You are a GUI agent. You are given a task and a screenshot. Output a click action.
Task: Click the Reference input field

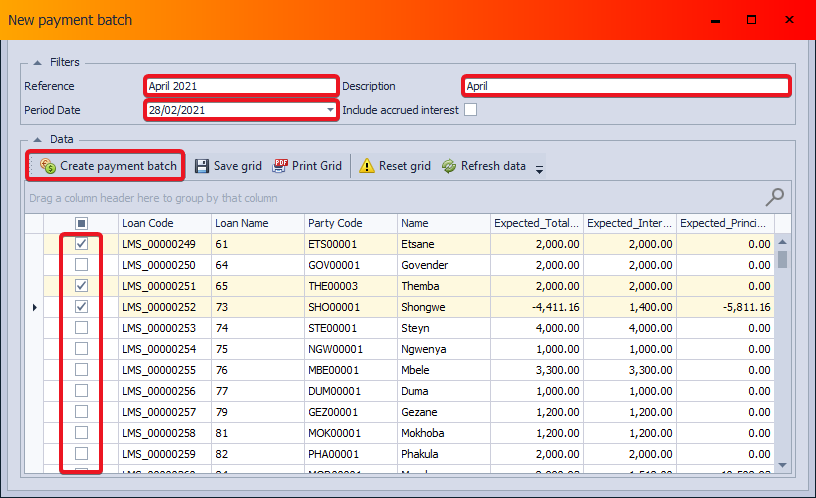click(240, 86)
